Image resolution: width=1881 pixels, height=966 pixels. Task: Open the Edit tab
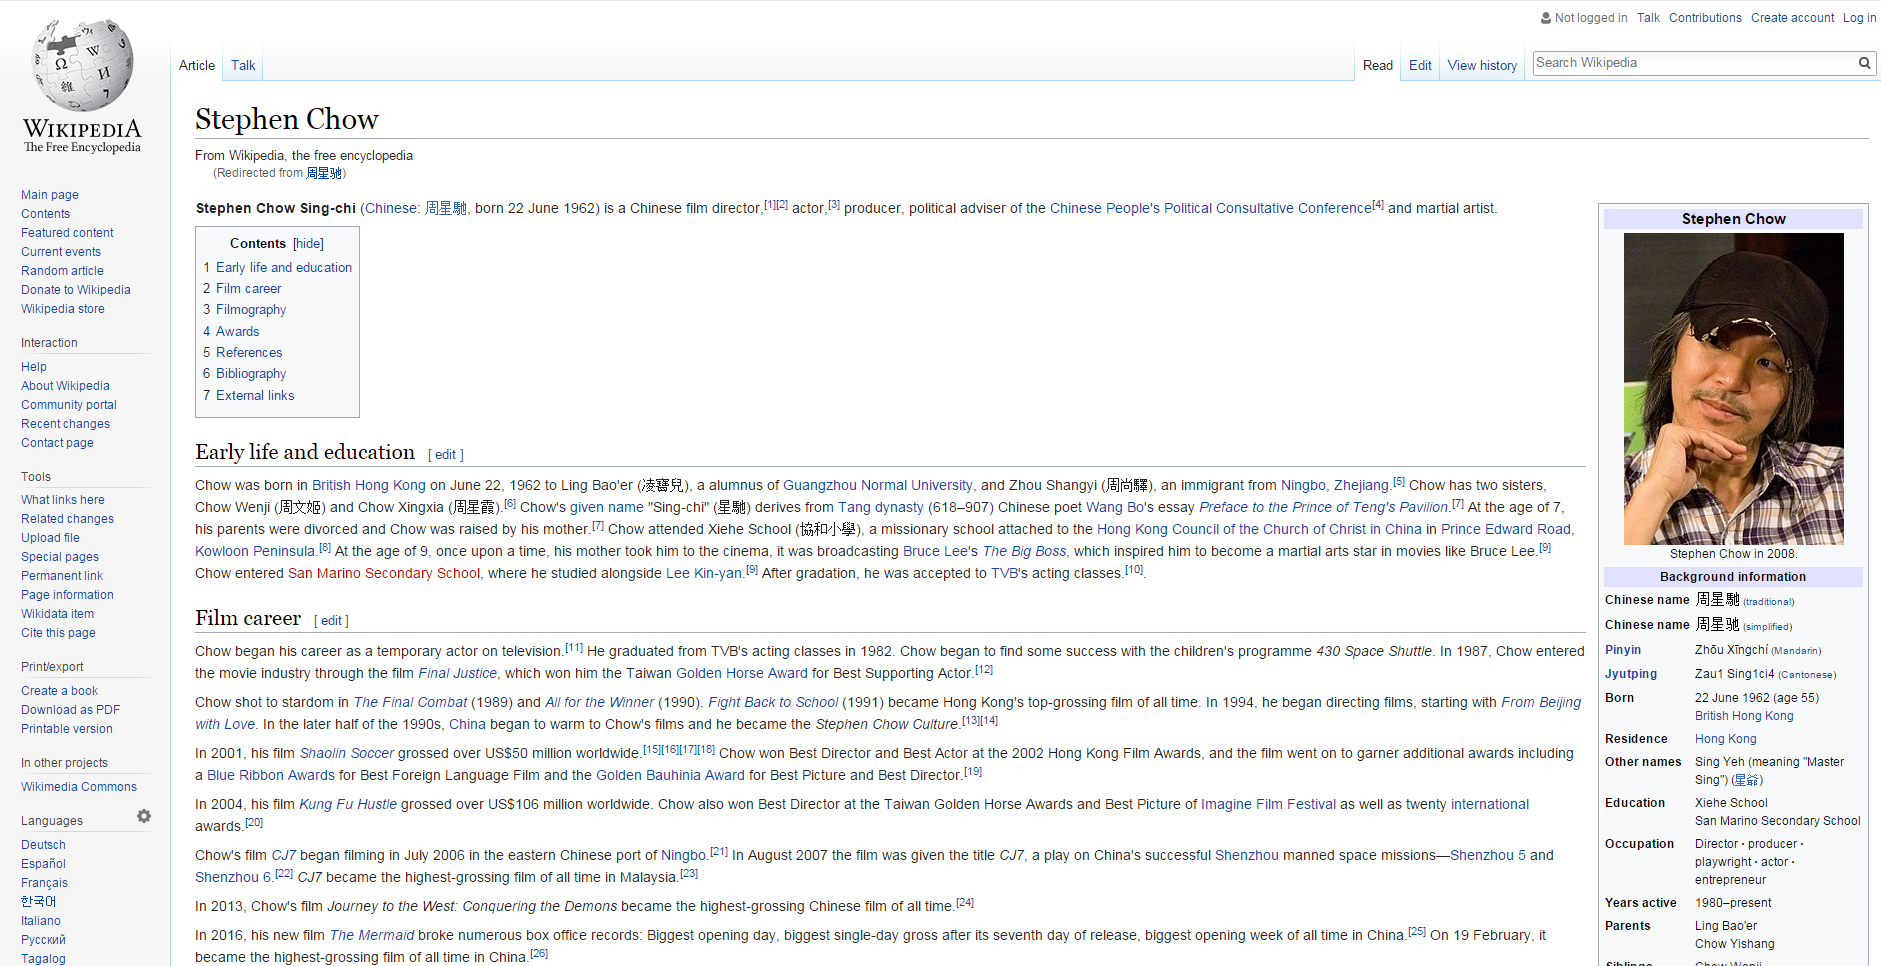(x=1420, y=66)
